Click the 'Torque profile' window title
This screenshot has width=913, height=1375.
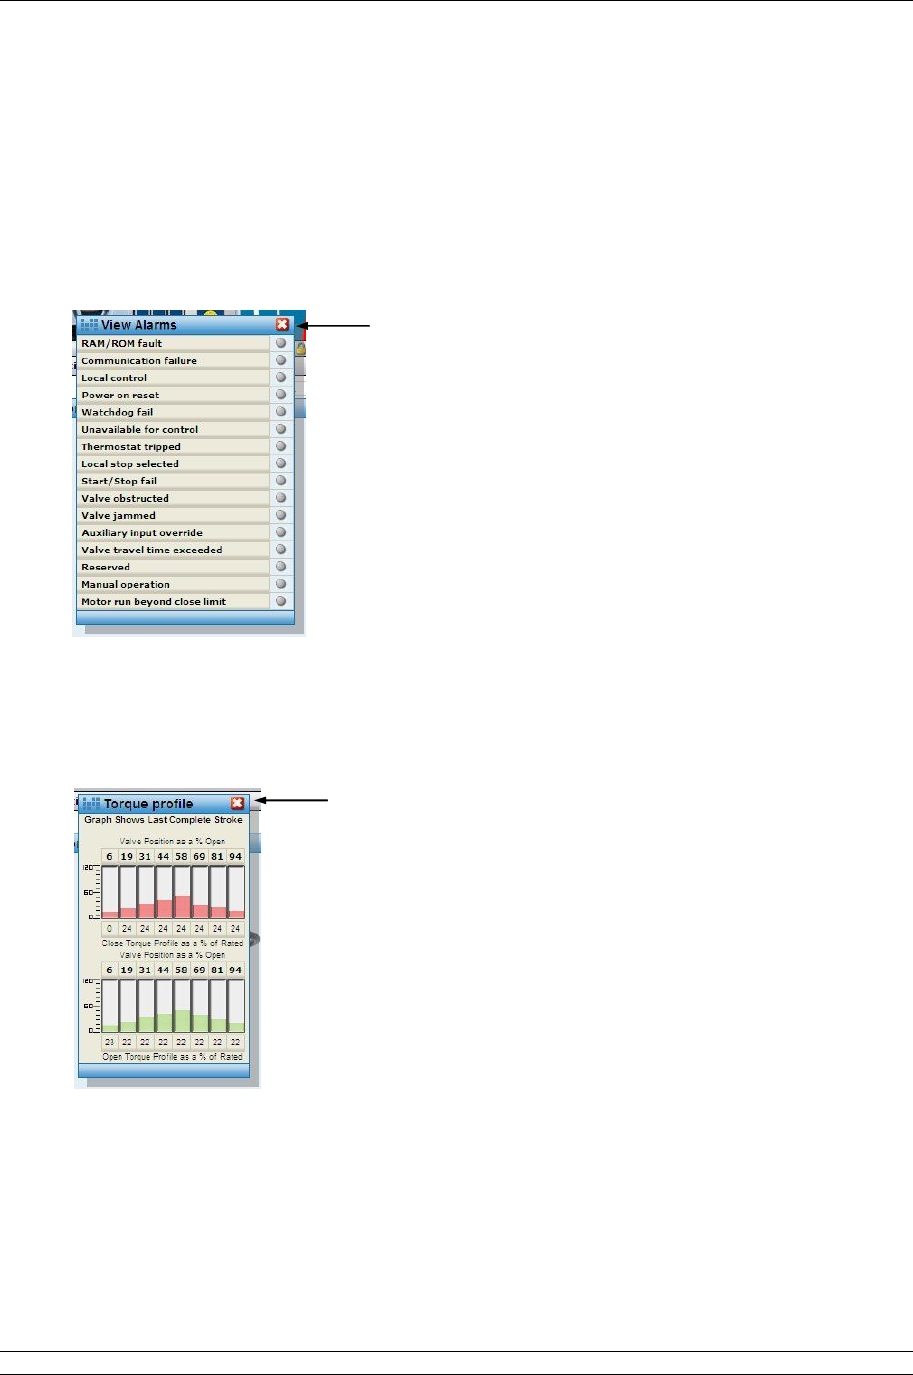coord(149,803)
